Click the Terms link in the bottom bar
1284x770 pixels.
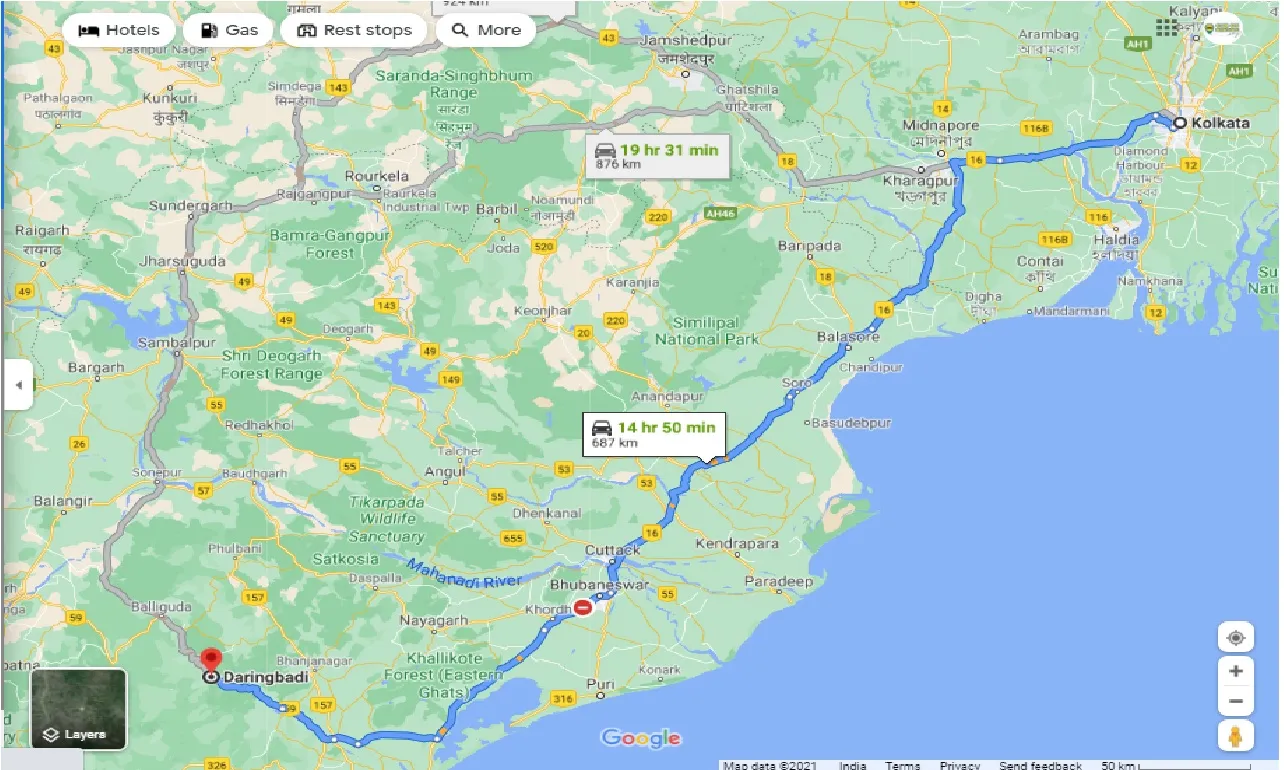tap(902, 765)
